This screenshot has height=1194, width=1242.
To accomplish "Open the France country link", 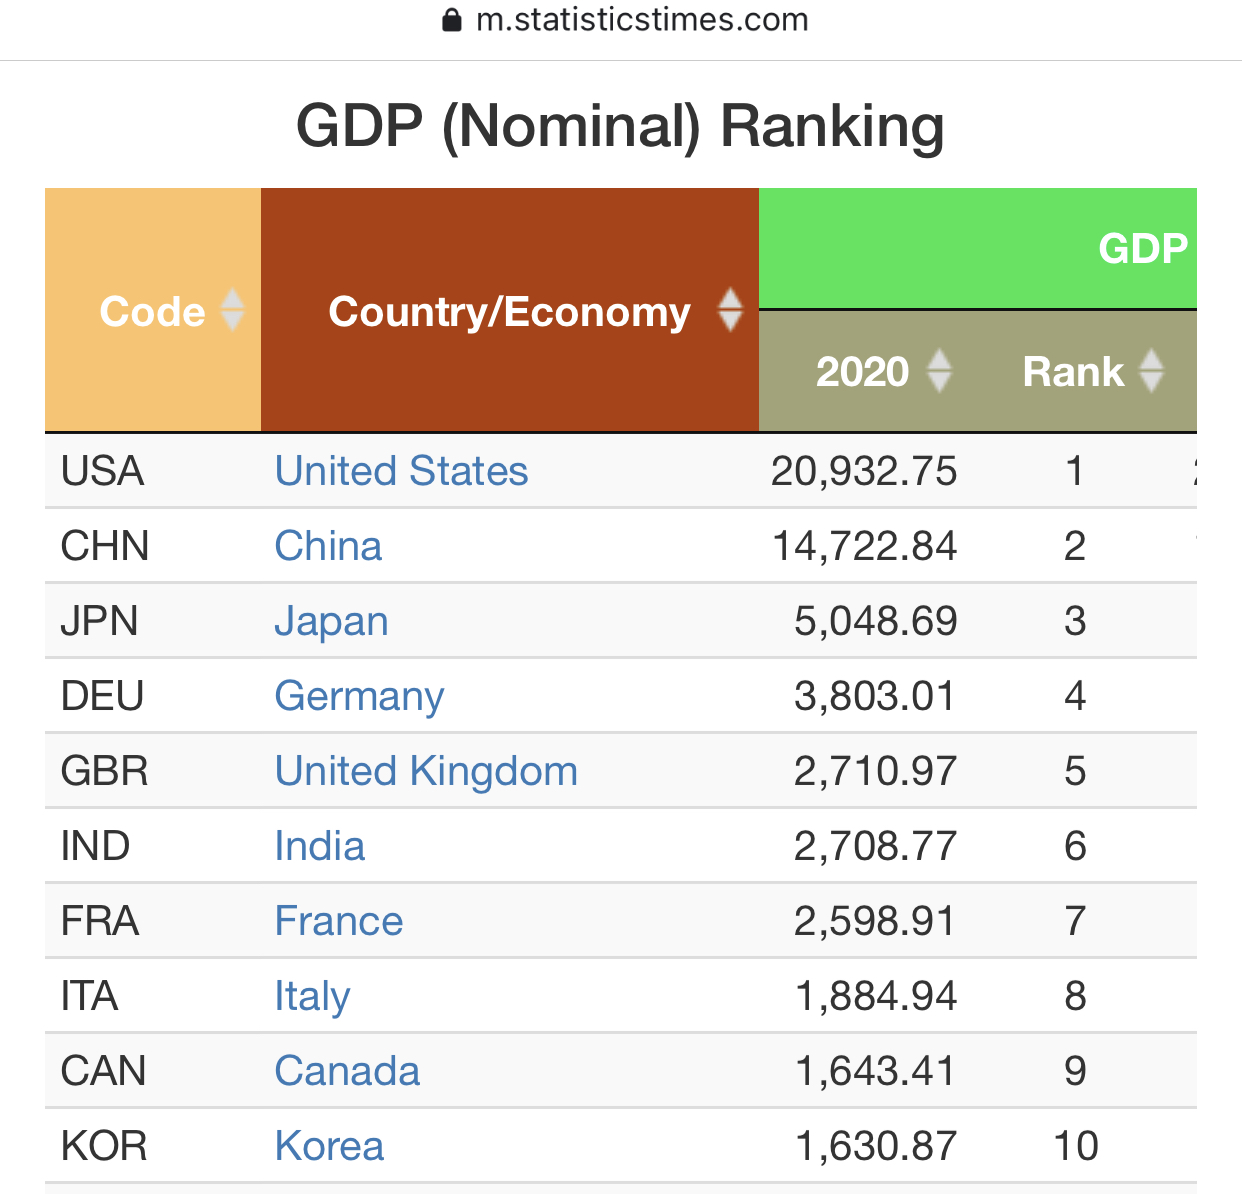I will [338, 921].
